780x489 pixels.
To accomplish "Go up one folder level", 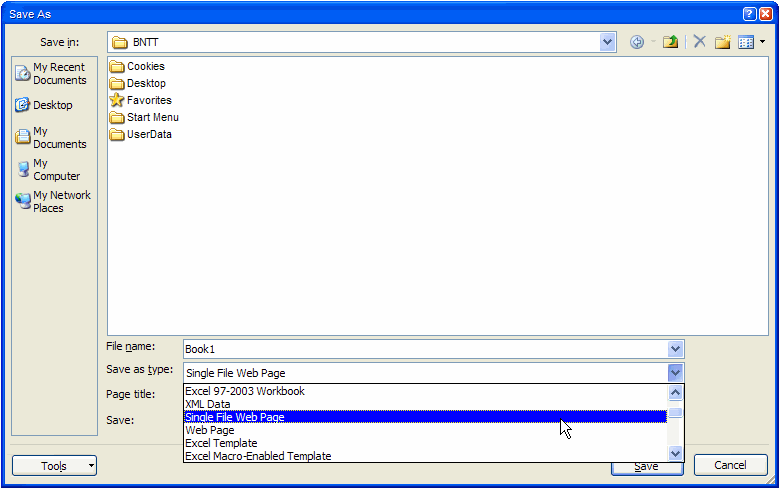I will 671,42.
